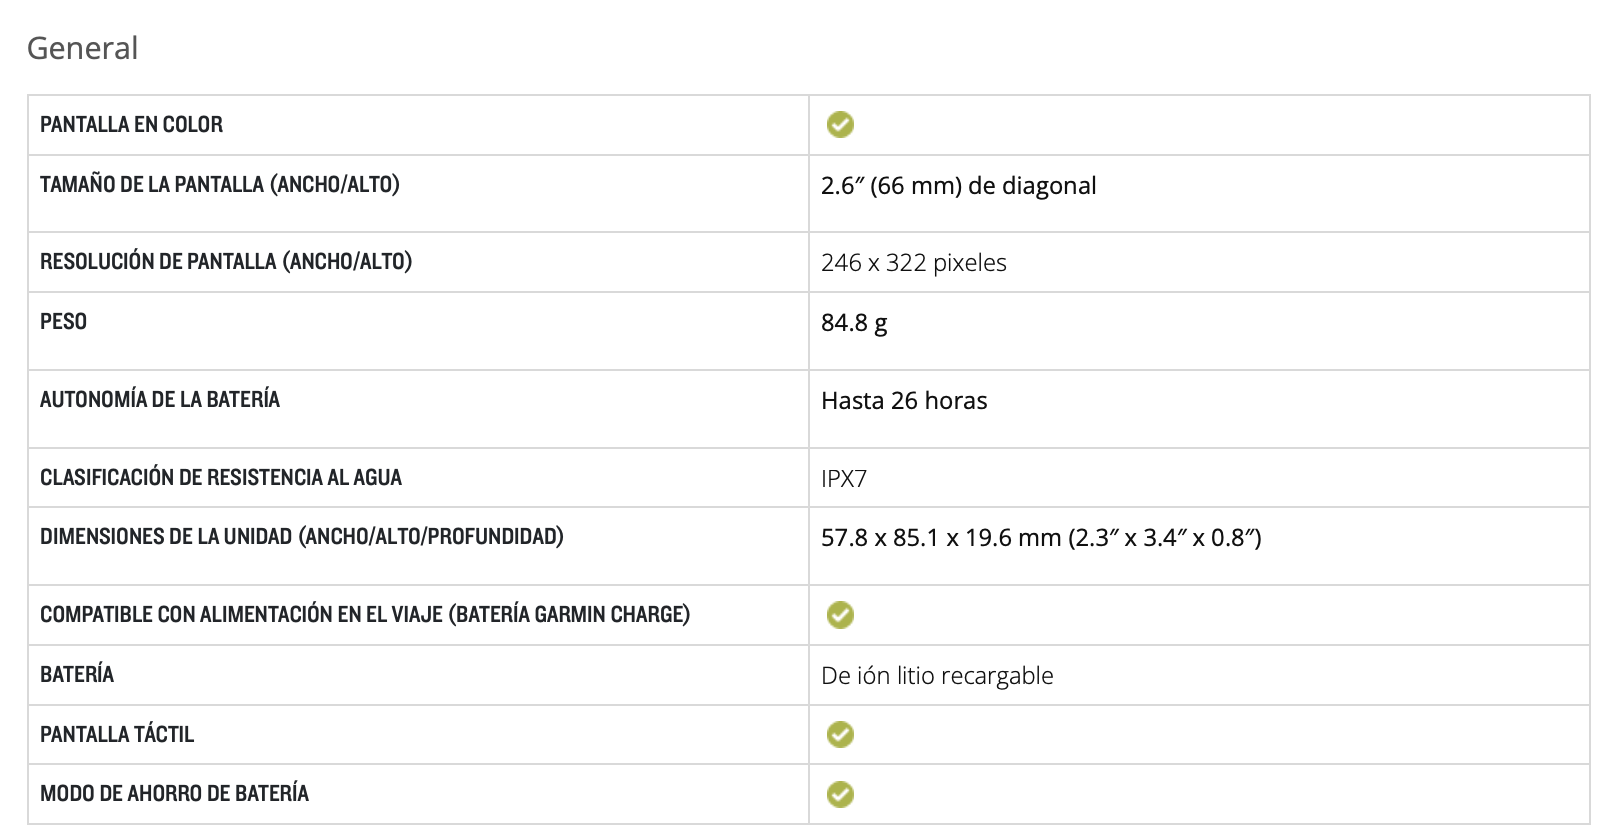Click the De ión litio recargable value

pos(936,676)
